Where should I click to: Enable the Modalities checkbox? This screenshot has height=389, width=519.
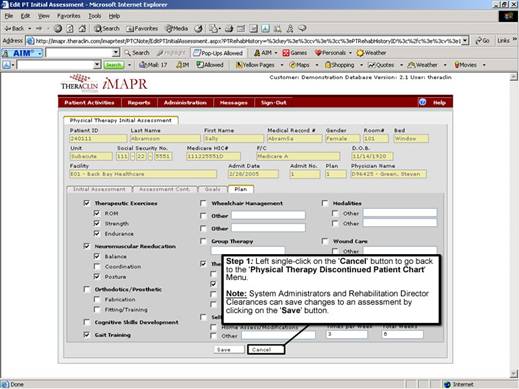coord(325,203)
